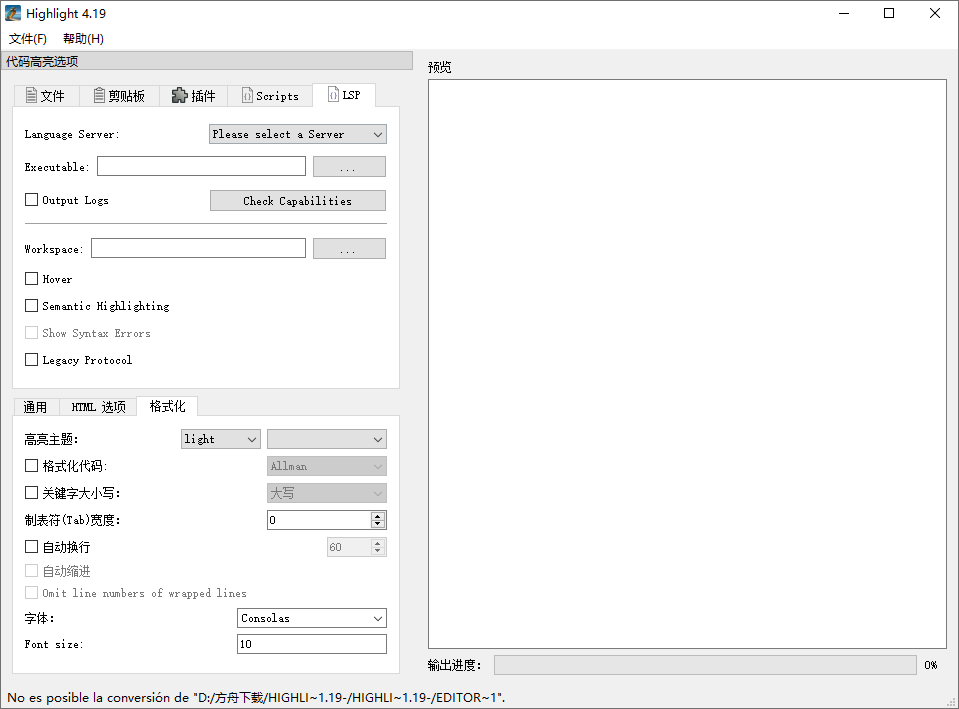Click the status bar conversion error message
The image size is (959, 709).
click(x=256, y=697)
